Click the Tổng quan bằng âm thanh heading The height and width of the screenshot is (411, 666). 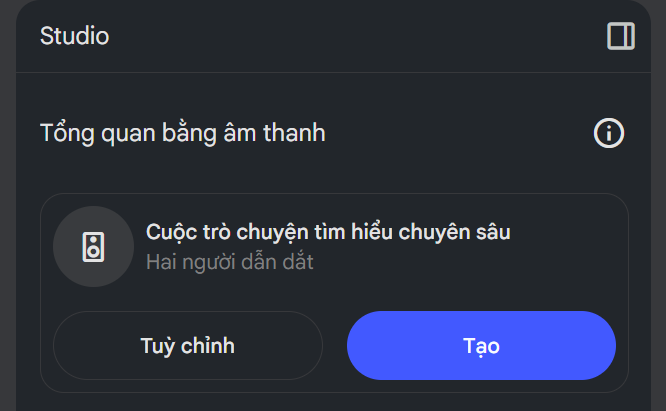[x=183, y=133]
